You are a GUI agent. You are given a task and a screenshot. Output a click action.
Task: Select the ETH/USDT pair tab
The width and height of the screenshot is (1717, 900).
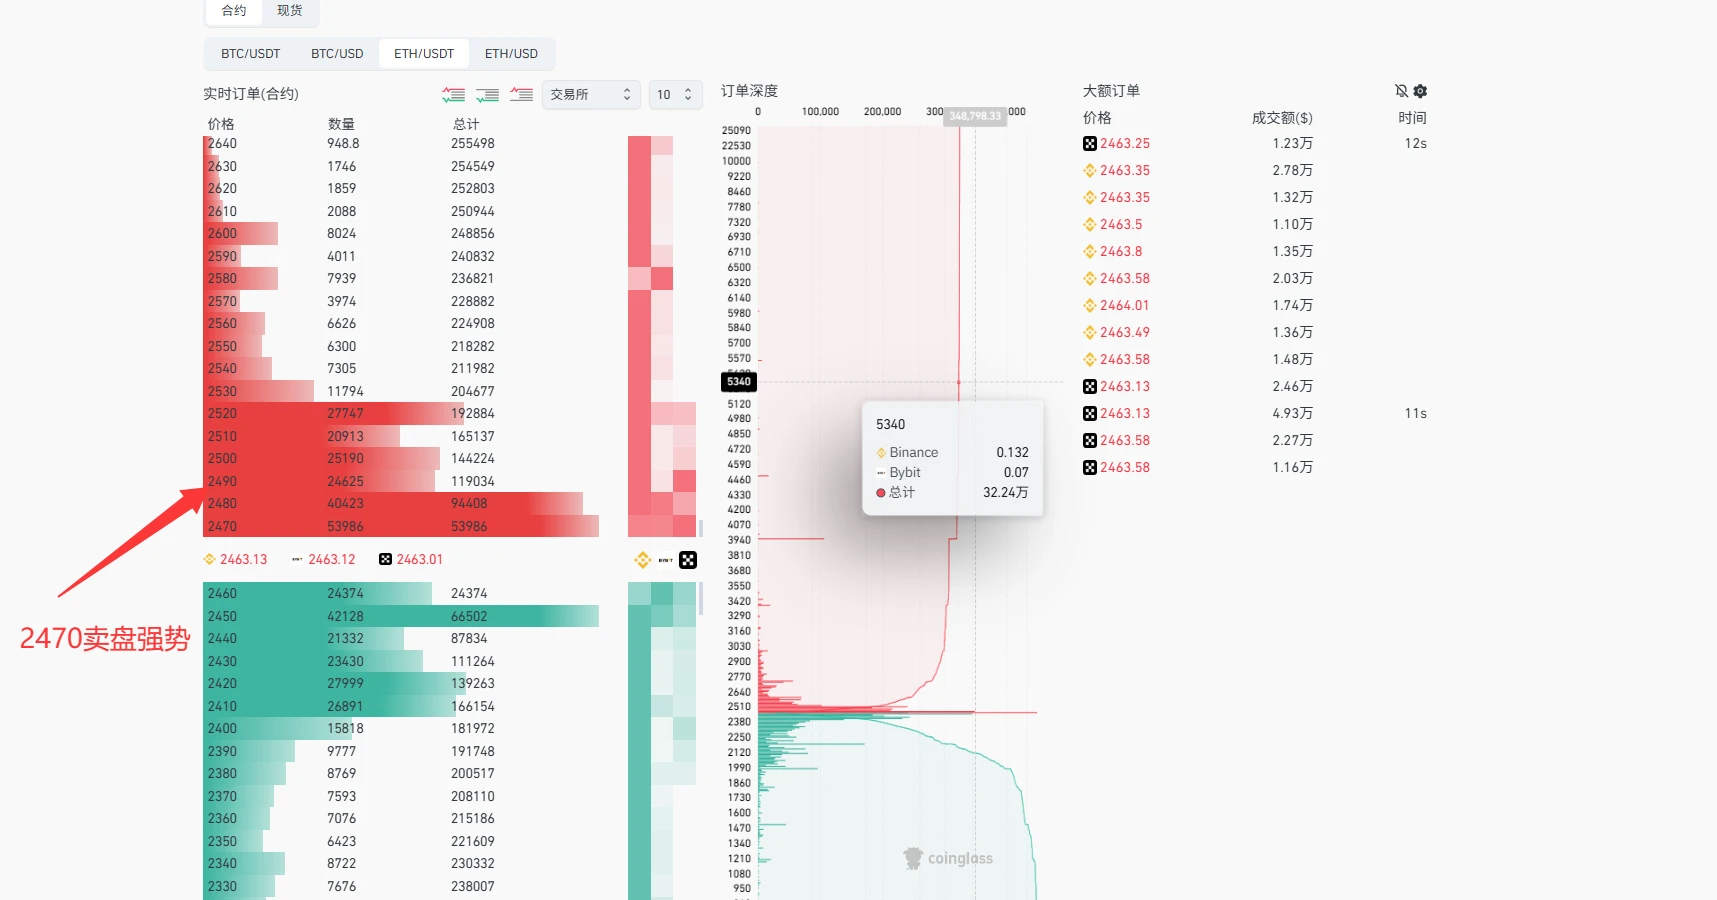pyautogui.click(x=424, y=54)
